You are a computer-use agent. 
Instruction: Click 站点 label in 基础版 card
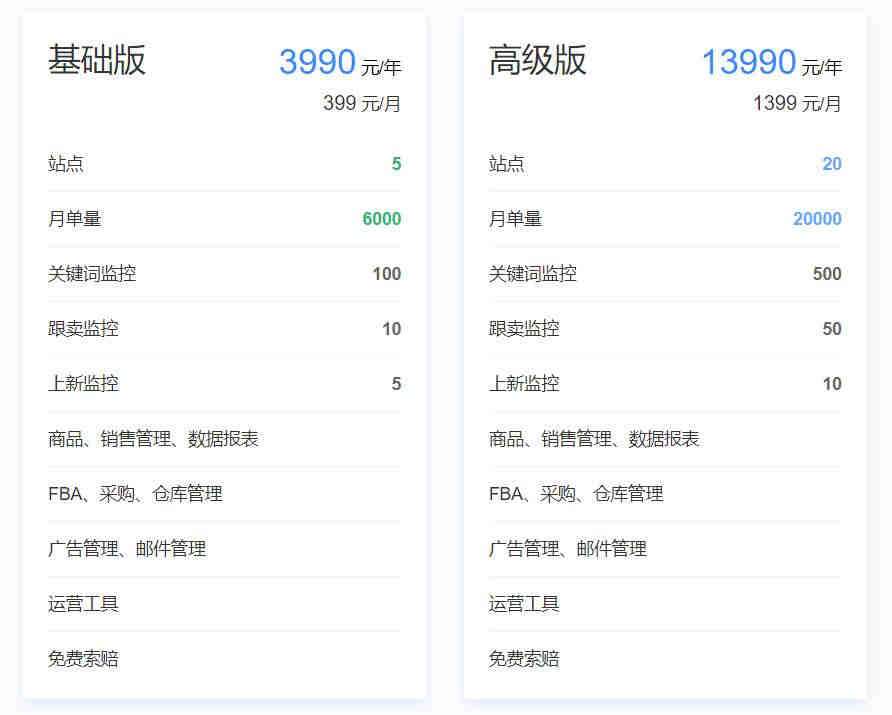pos(66,164)
